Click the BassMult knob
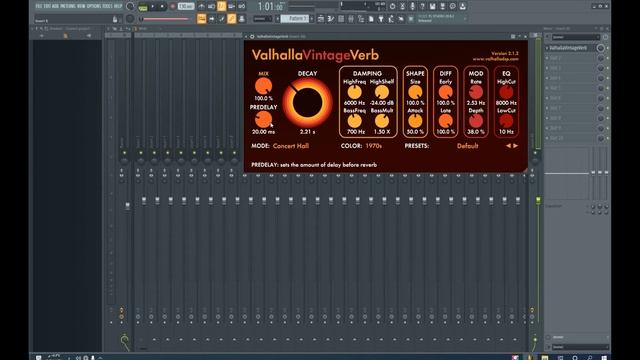This screenshot has width=640, height=360. pyautogui.click(x=382, y=121)
